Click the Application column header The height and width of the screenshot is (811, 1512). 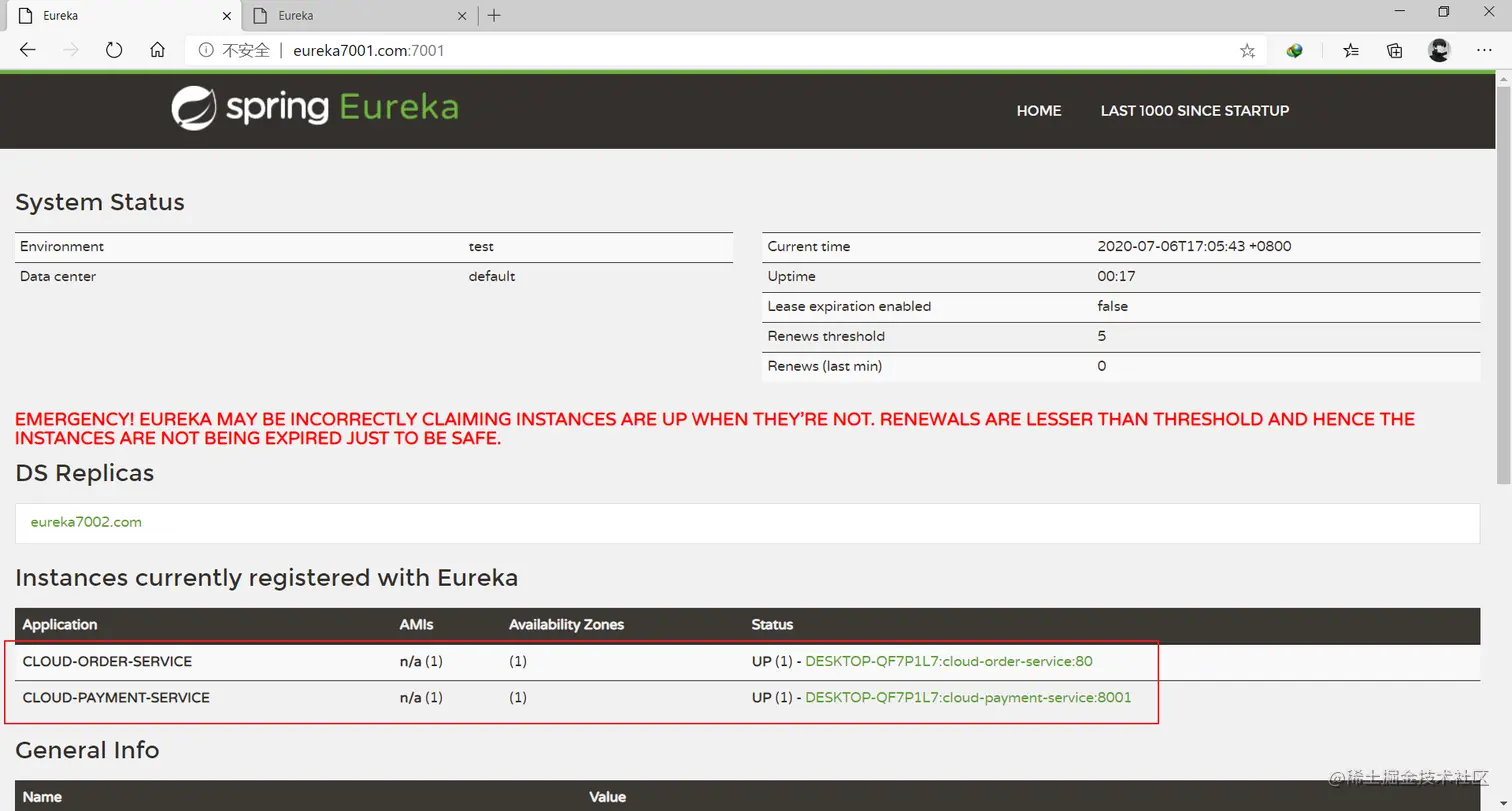60,624
